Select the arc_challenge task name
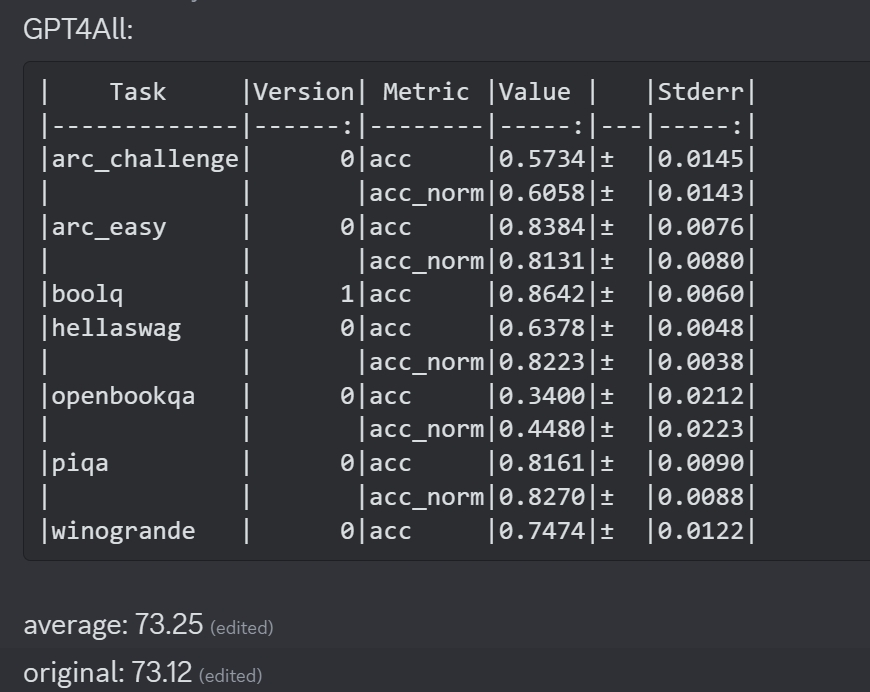870x692 pixels. [145, 159]
